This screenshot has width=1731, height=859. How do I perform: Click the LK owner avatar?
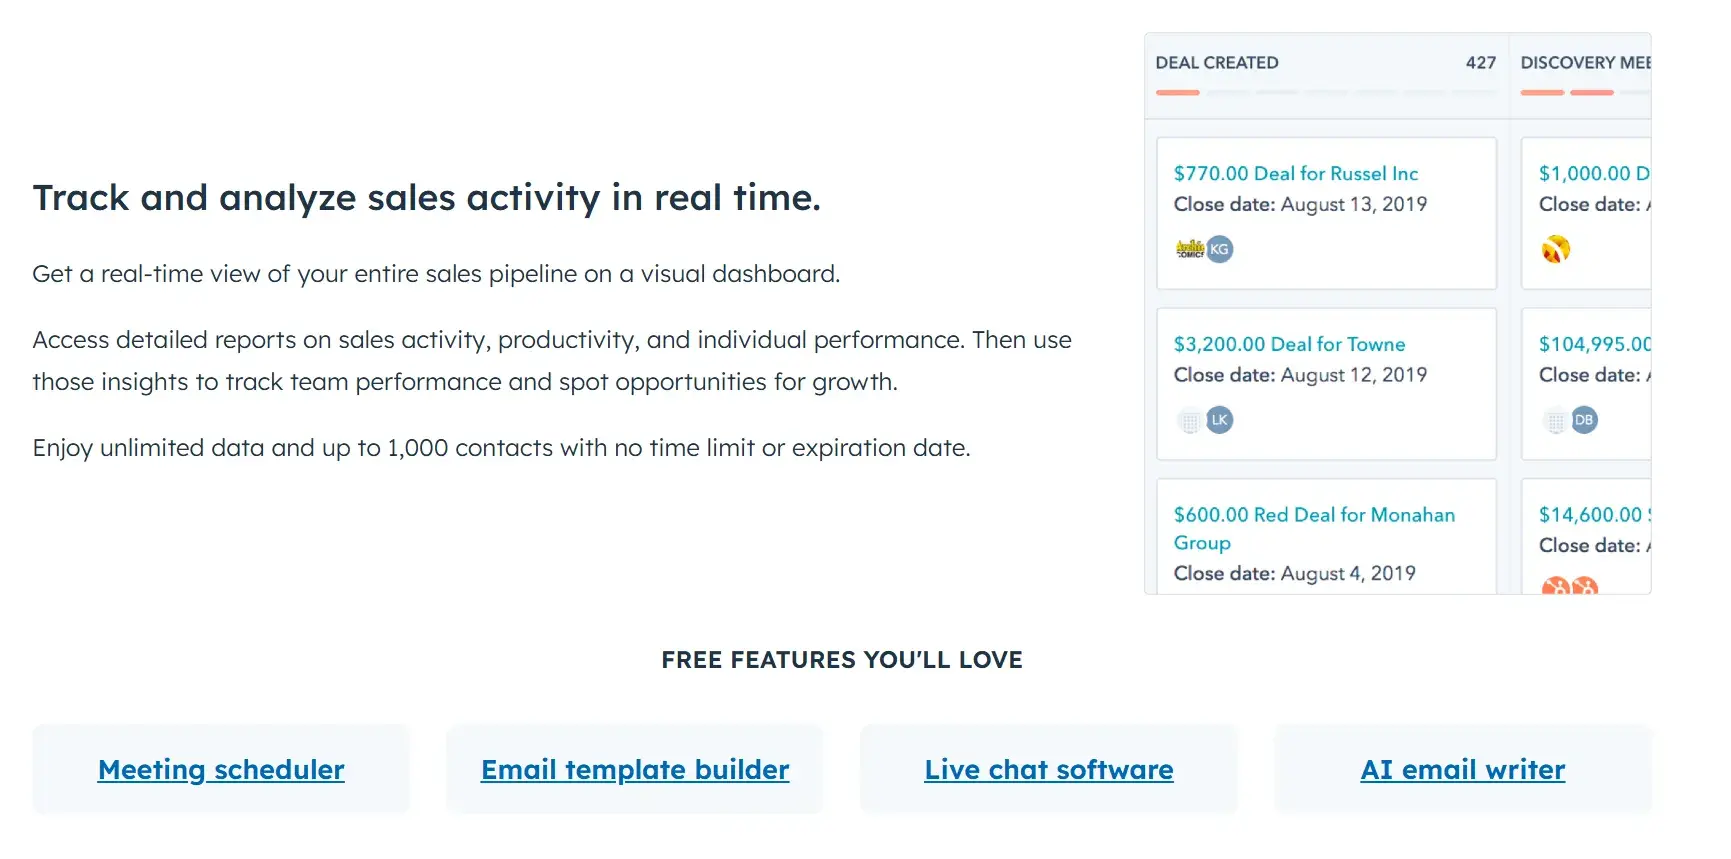tap(1220, 420)
